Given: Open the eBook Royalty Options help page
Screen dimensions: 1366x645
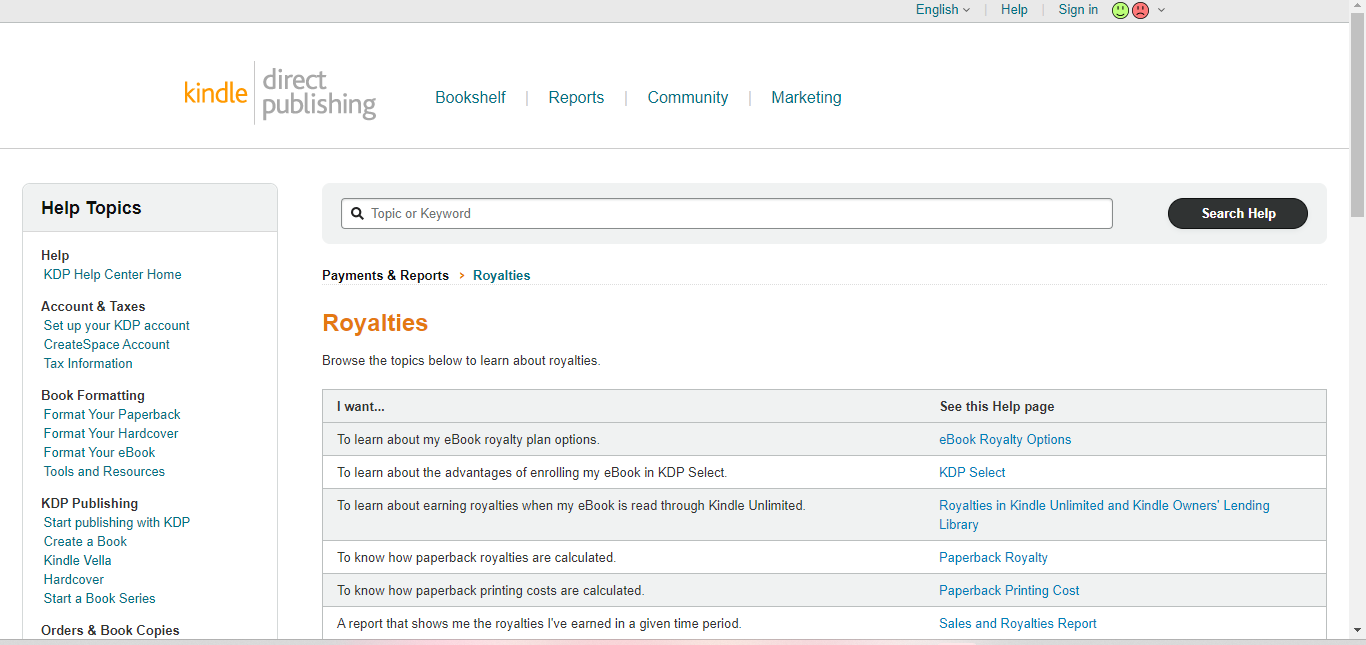Looking at the screenshot, I should click(x=1004, y=439).
